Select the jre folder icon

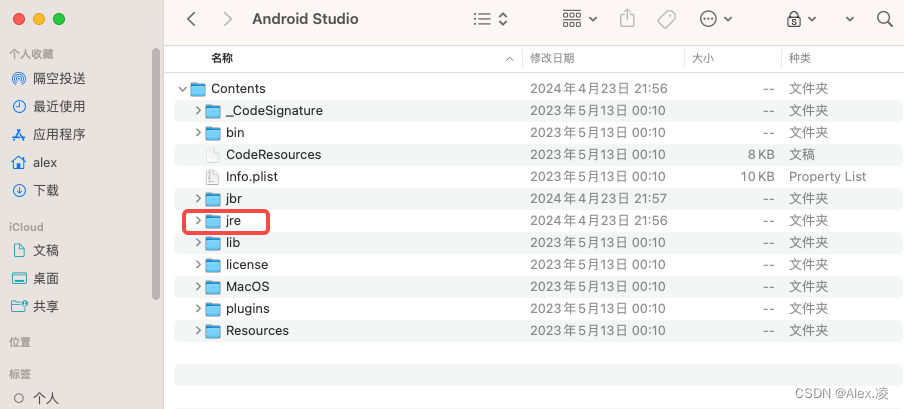(x=213, y=221)
